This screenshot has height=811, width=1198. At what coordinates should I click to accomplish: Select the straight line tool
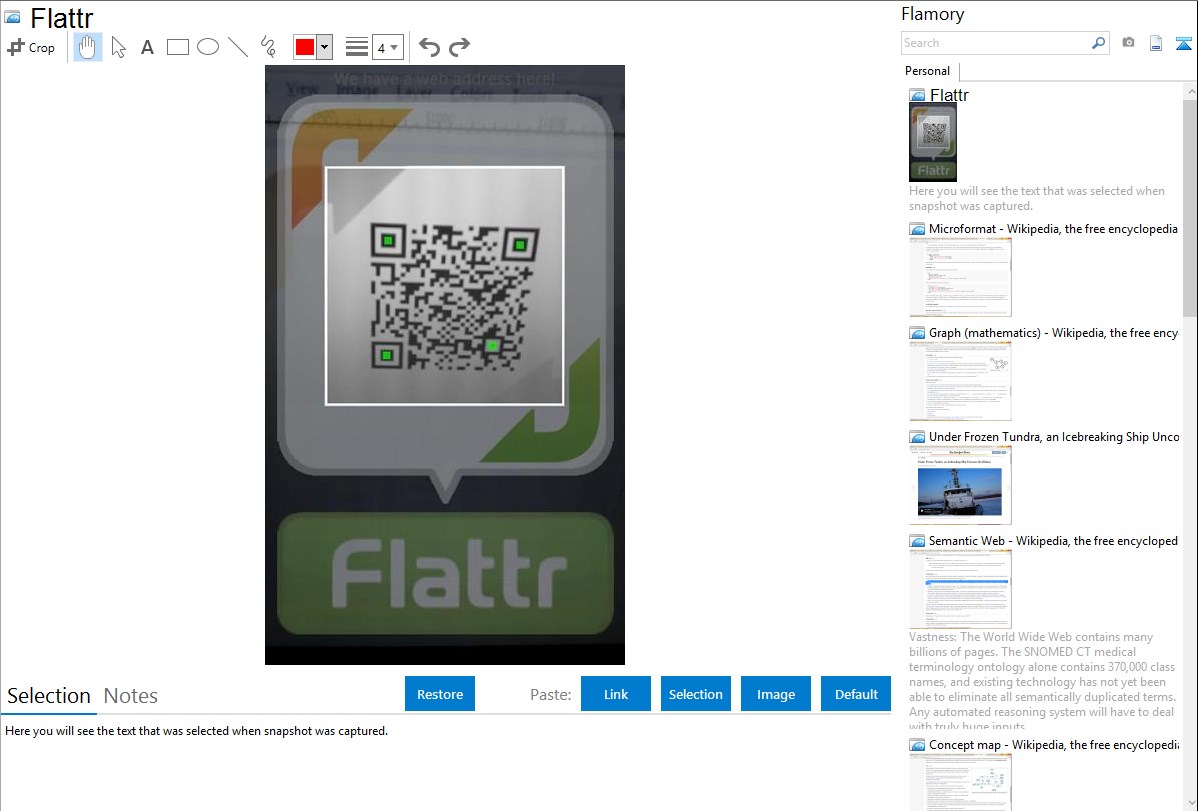(x=238, y=47)
